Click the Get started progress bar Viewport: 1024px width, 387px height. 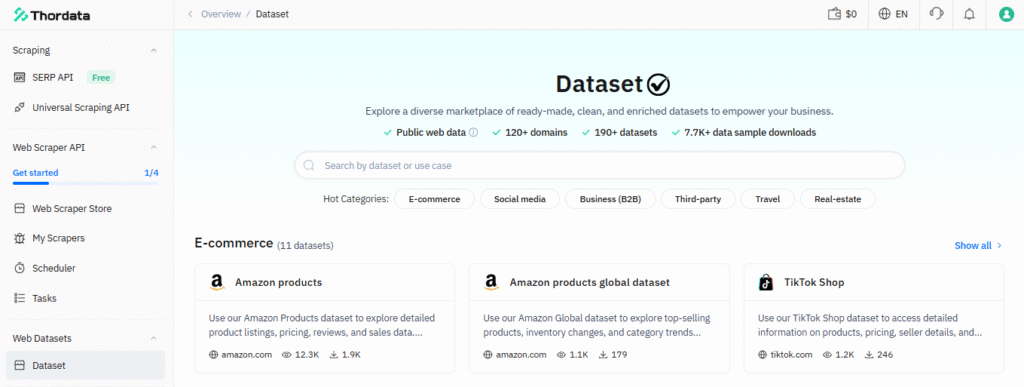[x=86, y=183]
